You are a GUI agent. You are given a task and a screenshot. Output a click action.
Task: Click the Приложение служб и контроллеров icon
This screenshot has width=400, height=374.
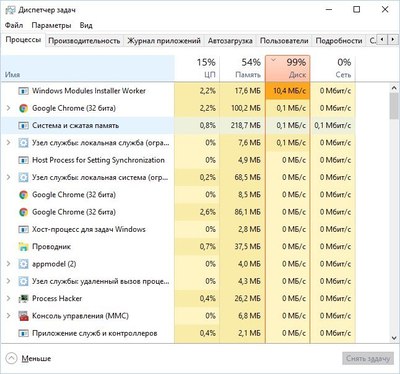[23, 333]
